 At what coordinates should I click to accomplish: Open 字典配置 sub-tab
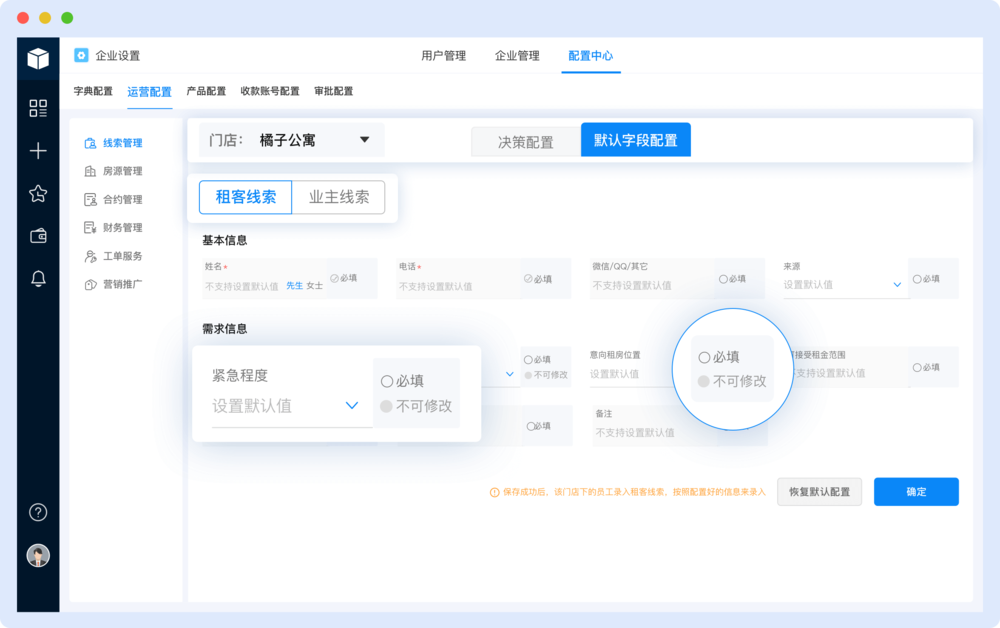point(93,91)
